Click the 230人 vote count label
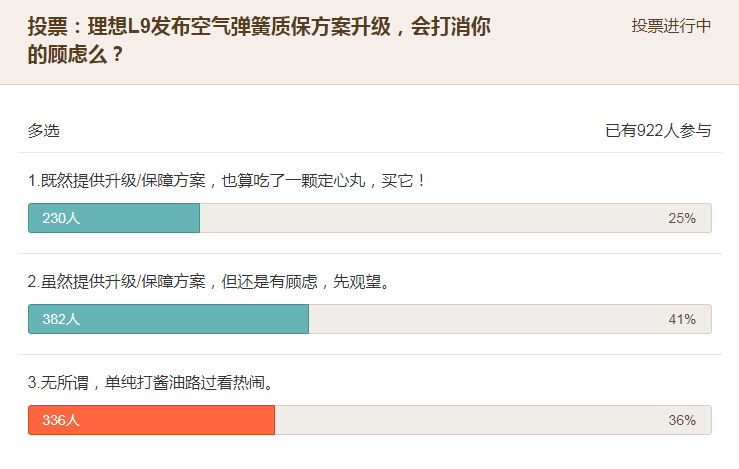Viewport: 739px width, 469px height. (x=61, y=218)
